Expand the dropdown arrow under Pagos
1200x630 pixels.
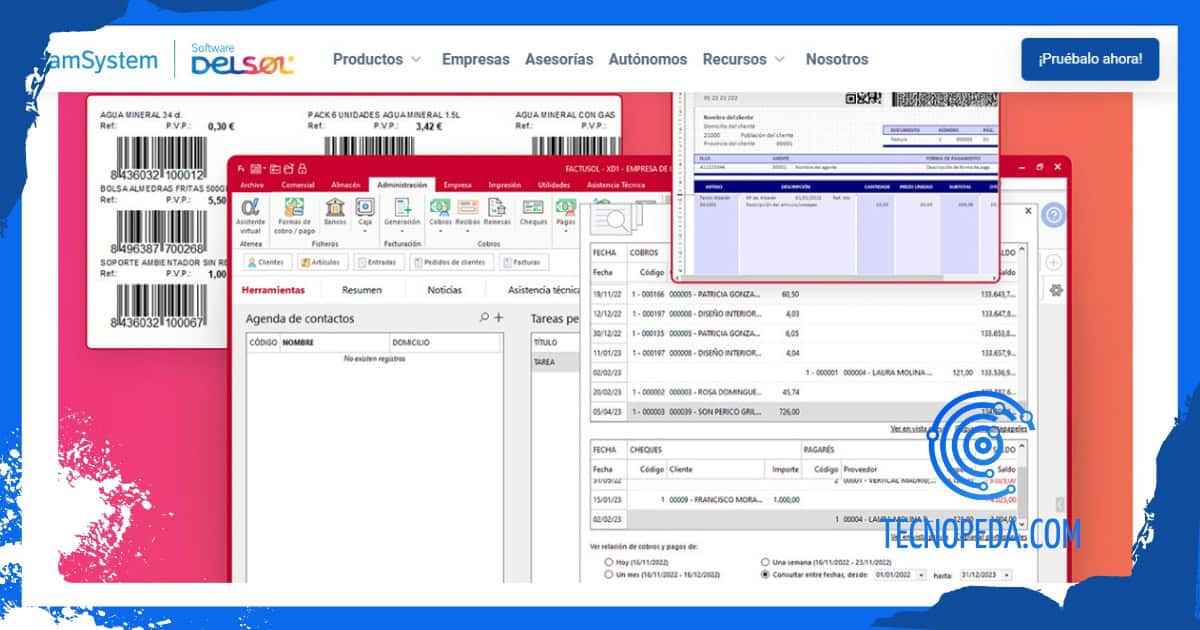[x=565, y=233]
